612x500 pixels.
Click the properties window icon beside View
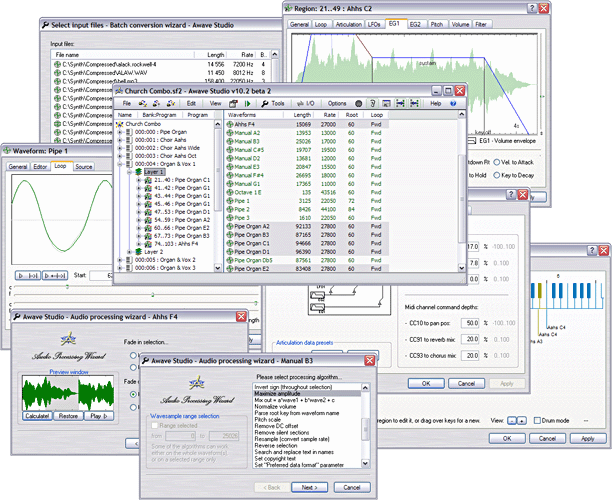pos(233,103)
